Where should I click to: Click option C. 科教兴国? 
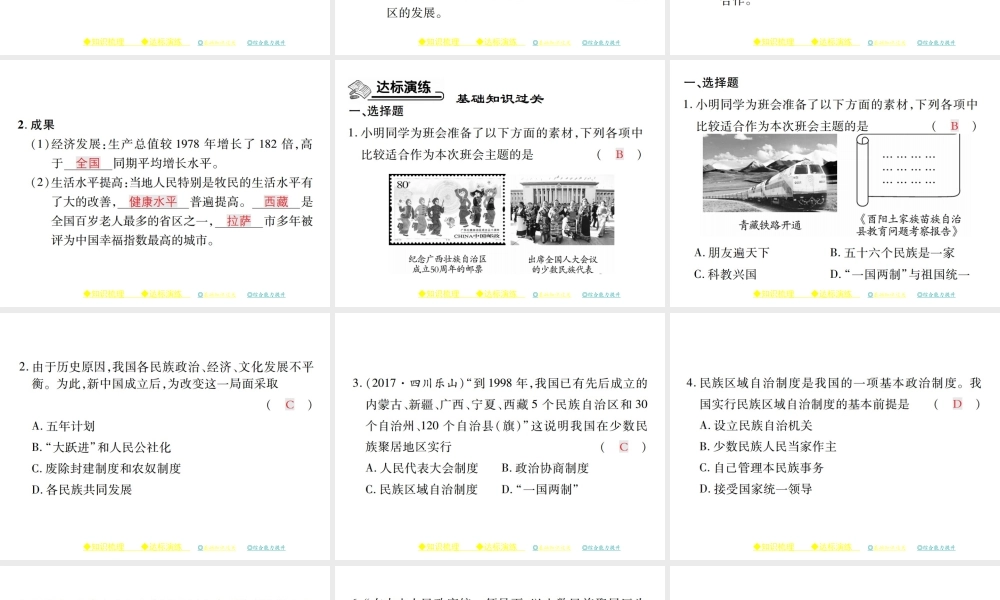click(725, 275)
